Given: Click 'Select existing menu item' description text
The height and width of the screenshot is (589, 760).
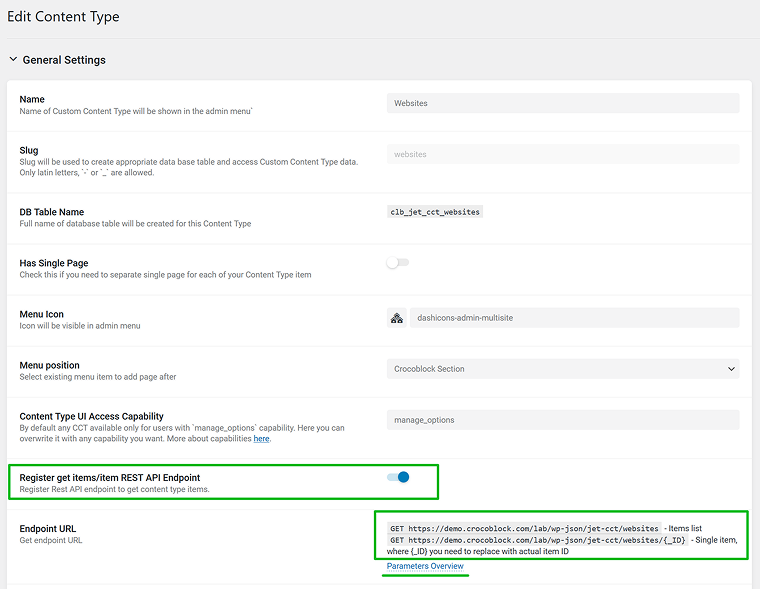Looking at the screenshot, I should (x=98, y=377).
